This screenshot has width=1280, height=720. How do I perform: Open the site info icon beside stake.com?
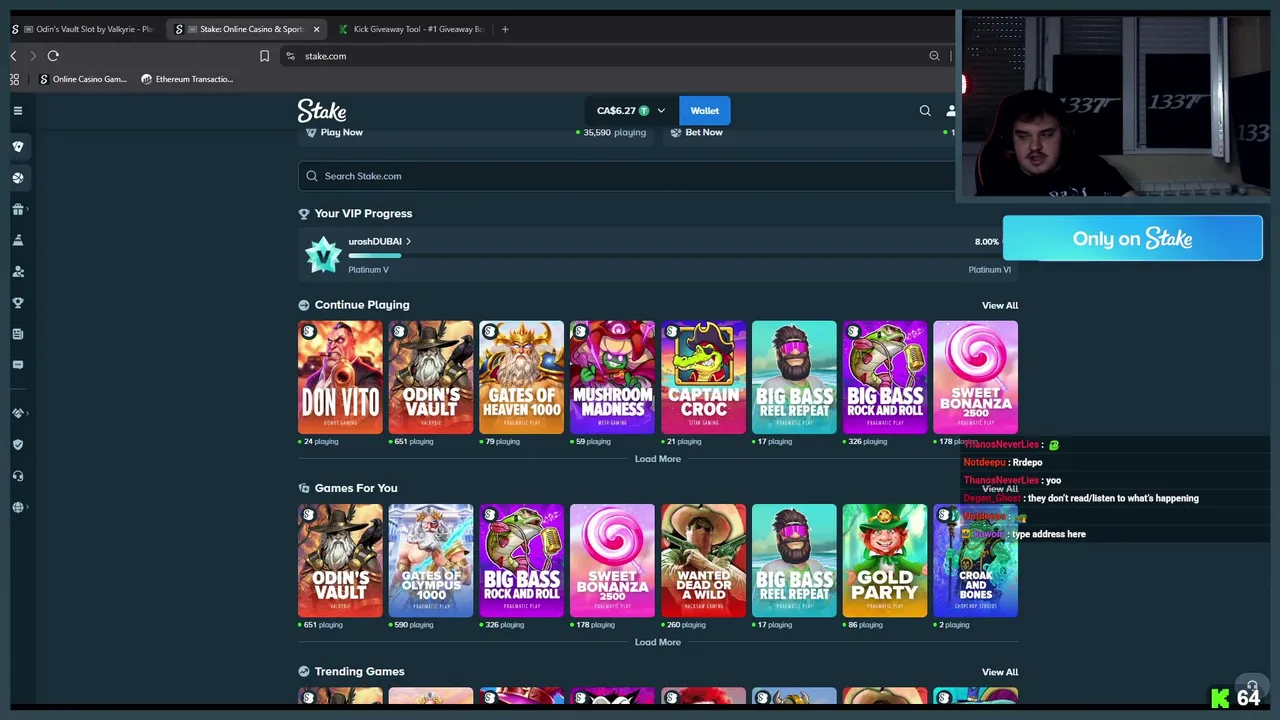[x=290, y=56]
